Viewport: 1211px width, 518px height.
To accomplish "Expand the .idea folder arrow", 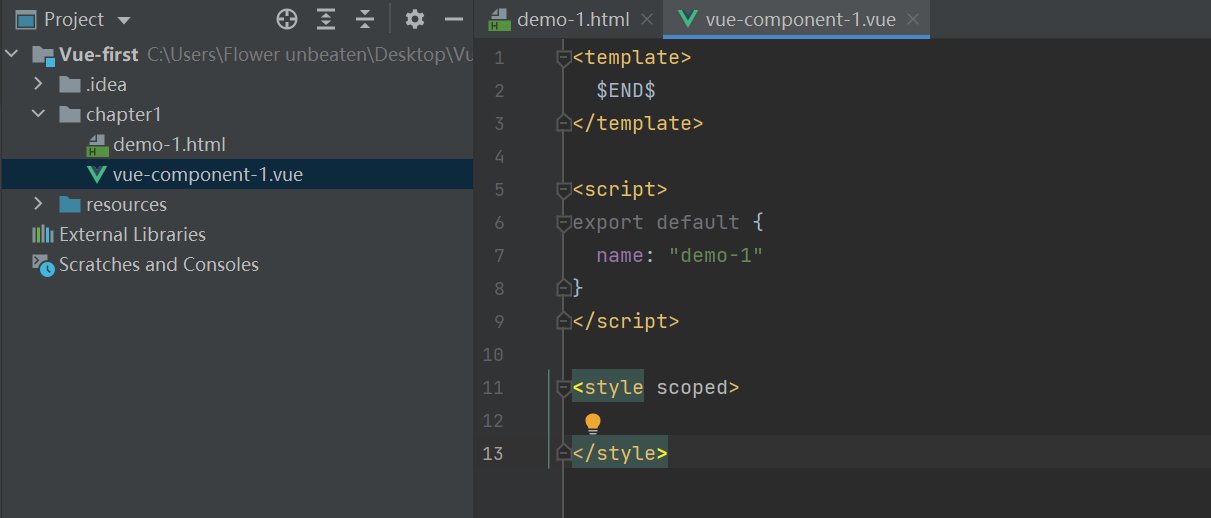I will (x=38, y=84).
